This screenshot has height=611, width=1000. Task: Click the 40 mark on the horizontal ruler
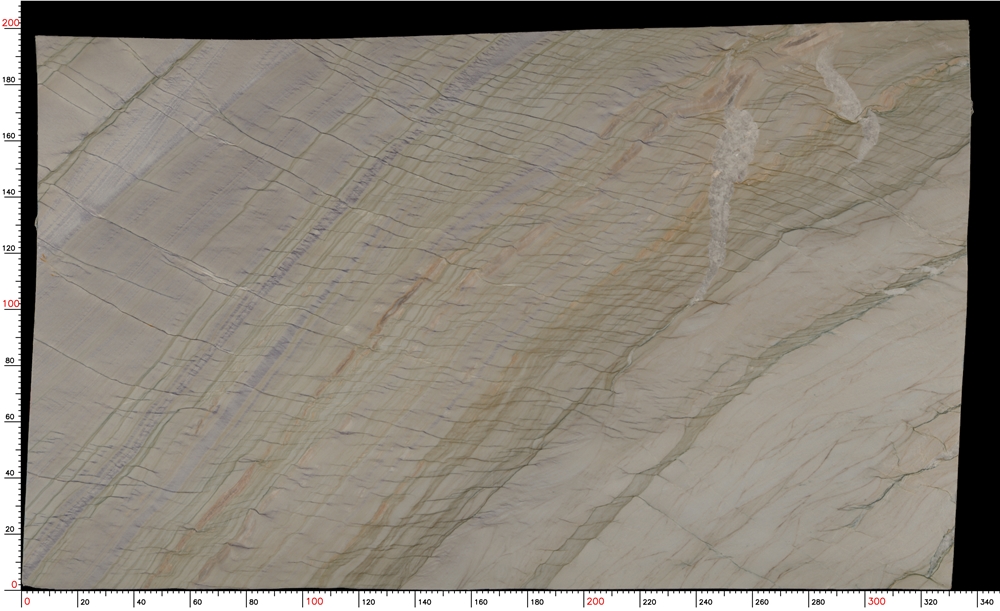click(x=141, y=601)
